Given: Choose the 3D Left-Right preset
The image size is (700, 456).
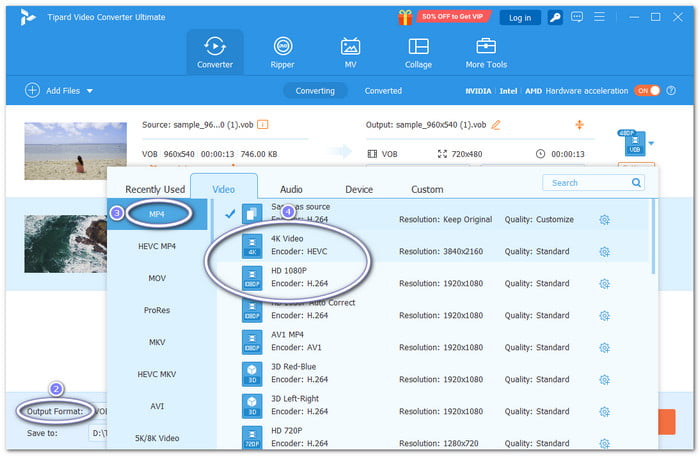Looking at the screenshot, I should point(431,406).
